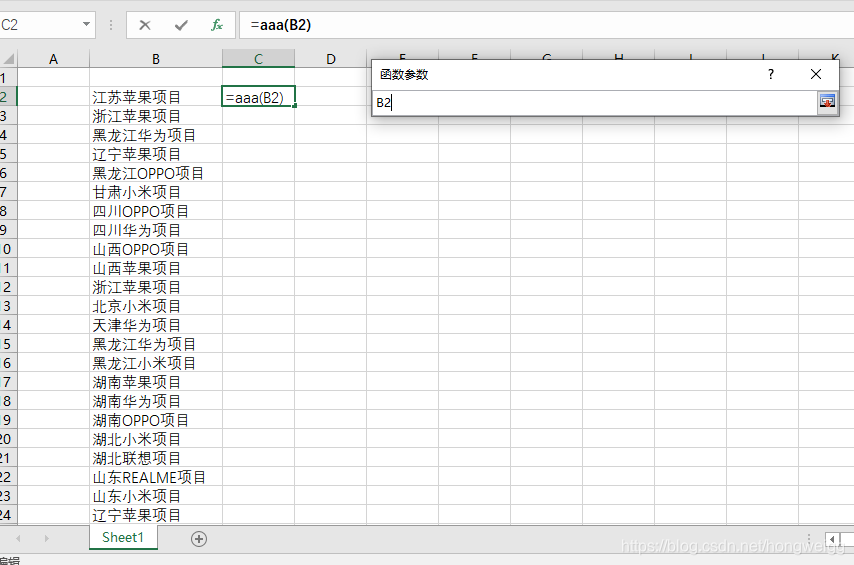Click cell 湖南苹果项目
The image size is (854, 565).
156,382
